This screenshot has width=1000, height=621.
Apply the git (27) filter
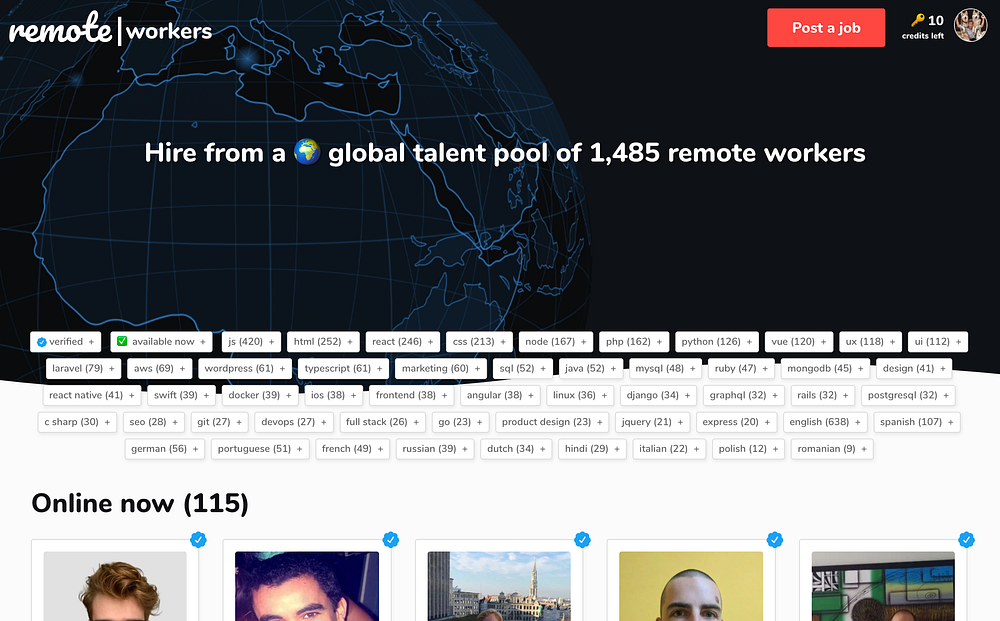(219, 422)
